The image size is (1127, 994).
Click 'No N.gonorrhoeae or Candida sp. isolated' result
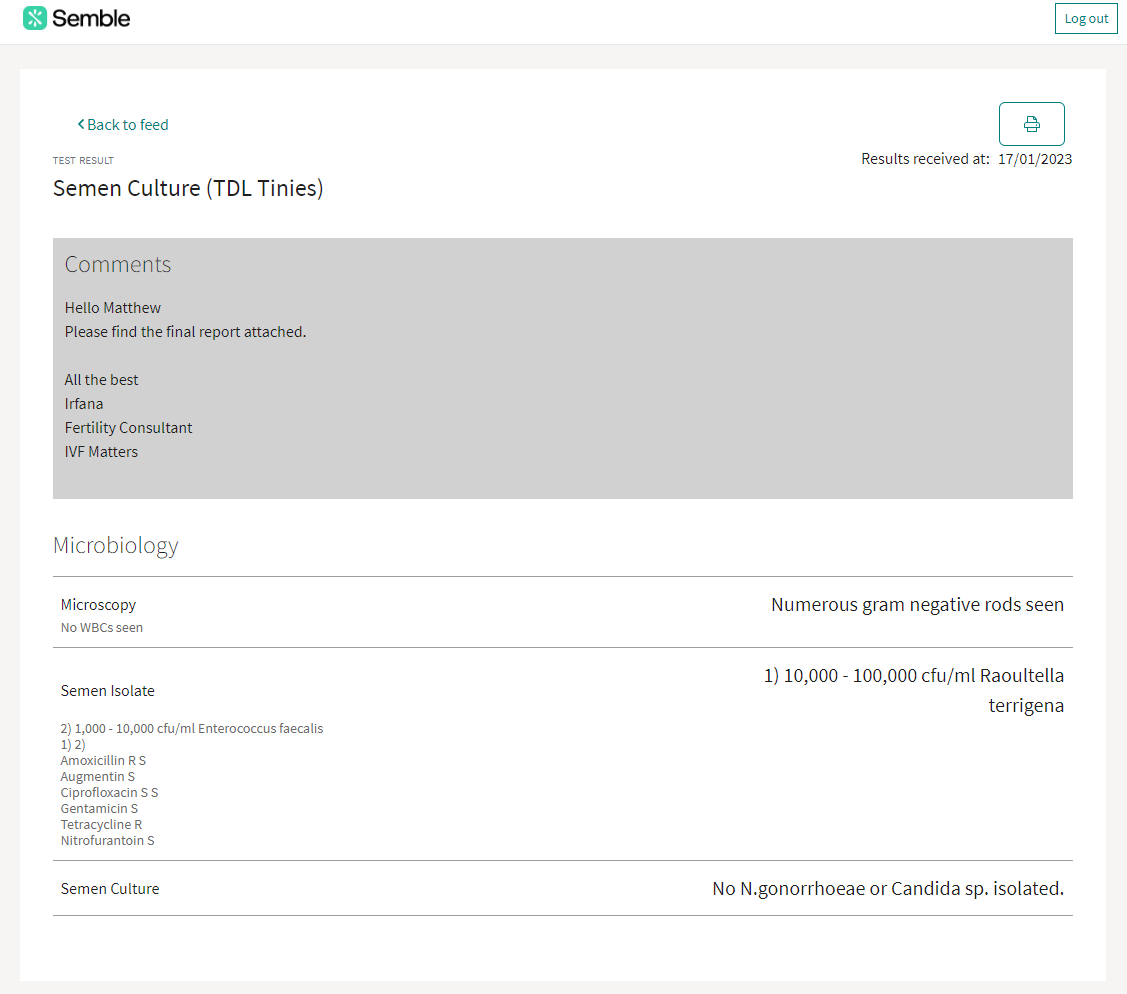coord(887,888)
